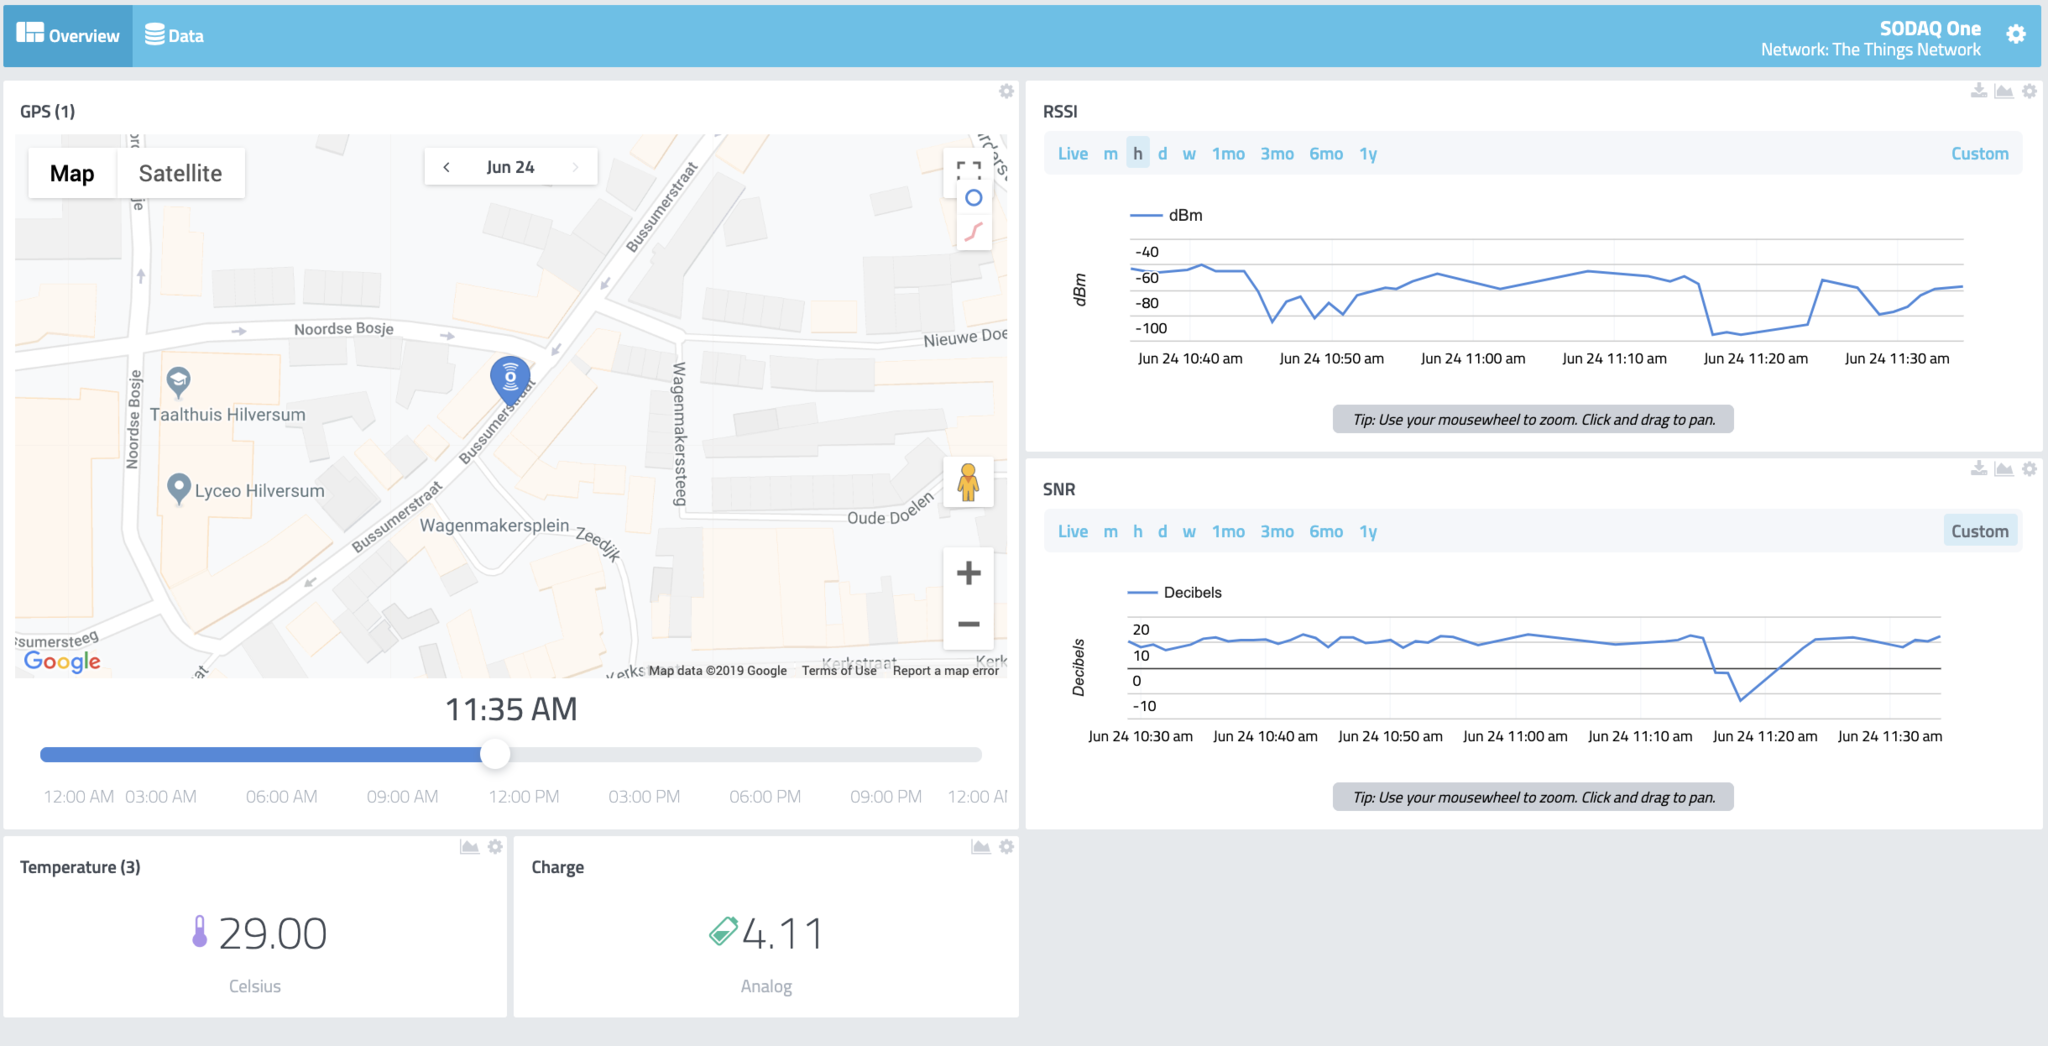Select 3mo range in SNR chart
2048x1046 pixels.
(x=1277, y=531)
